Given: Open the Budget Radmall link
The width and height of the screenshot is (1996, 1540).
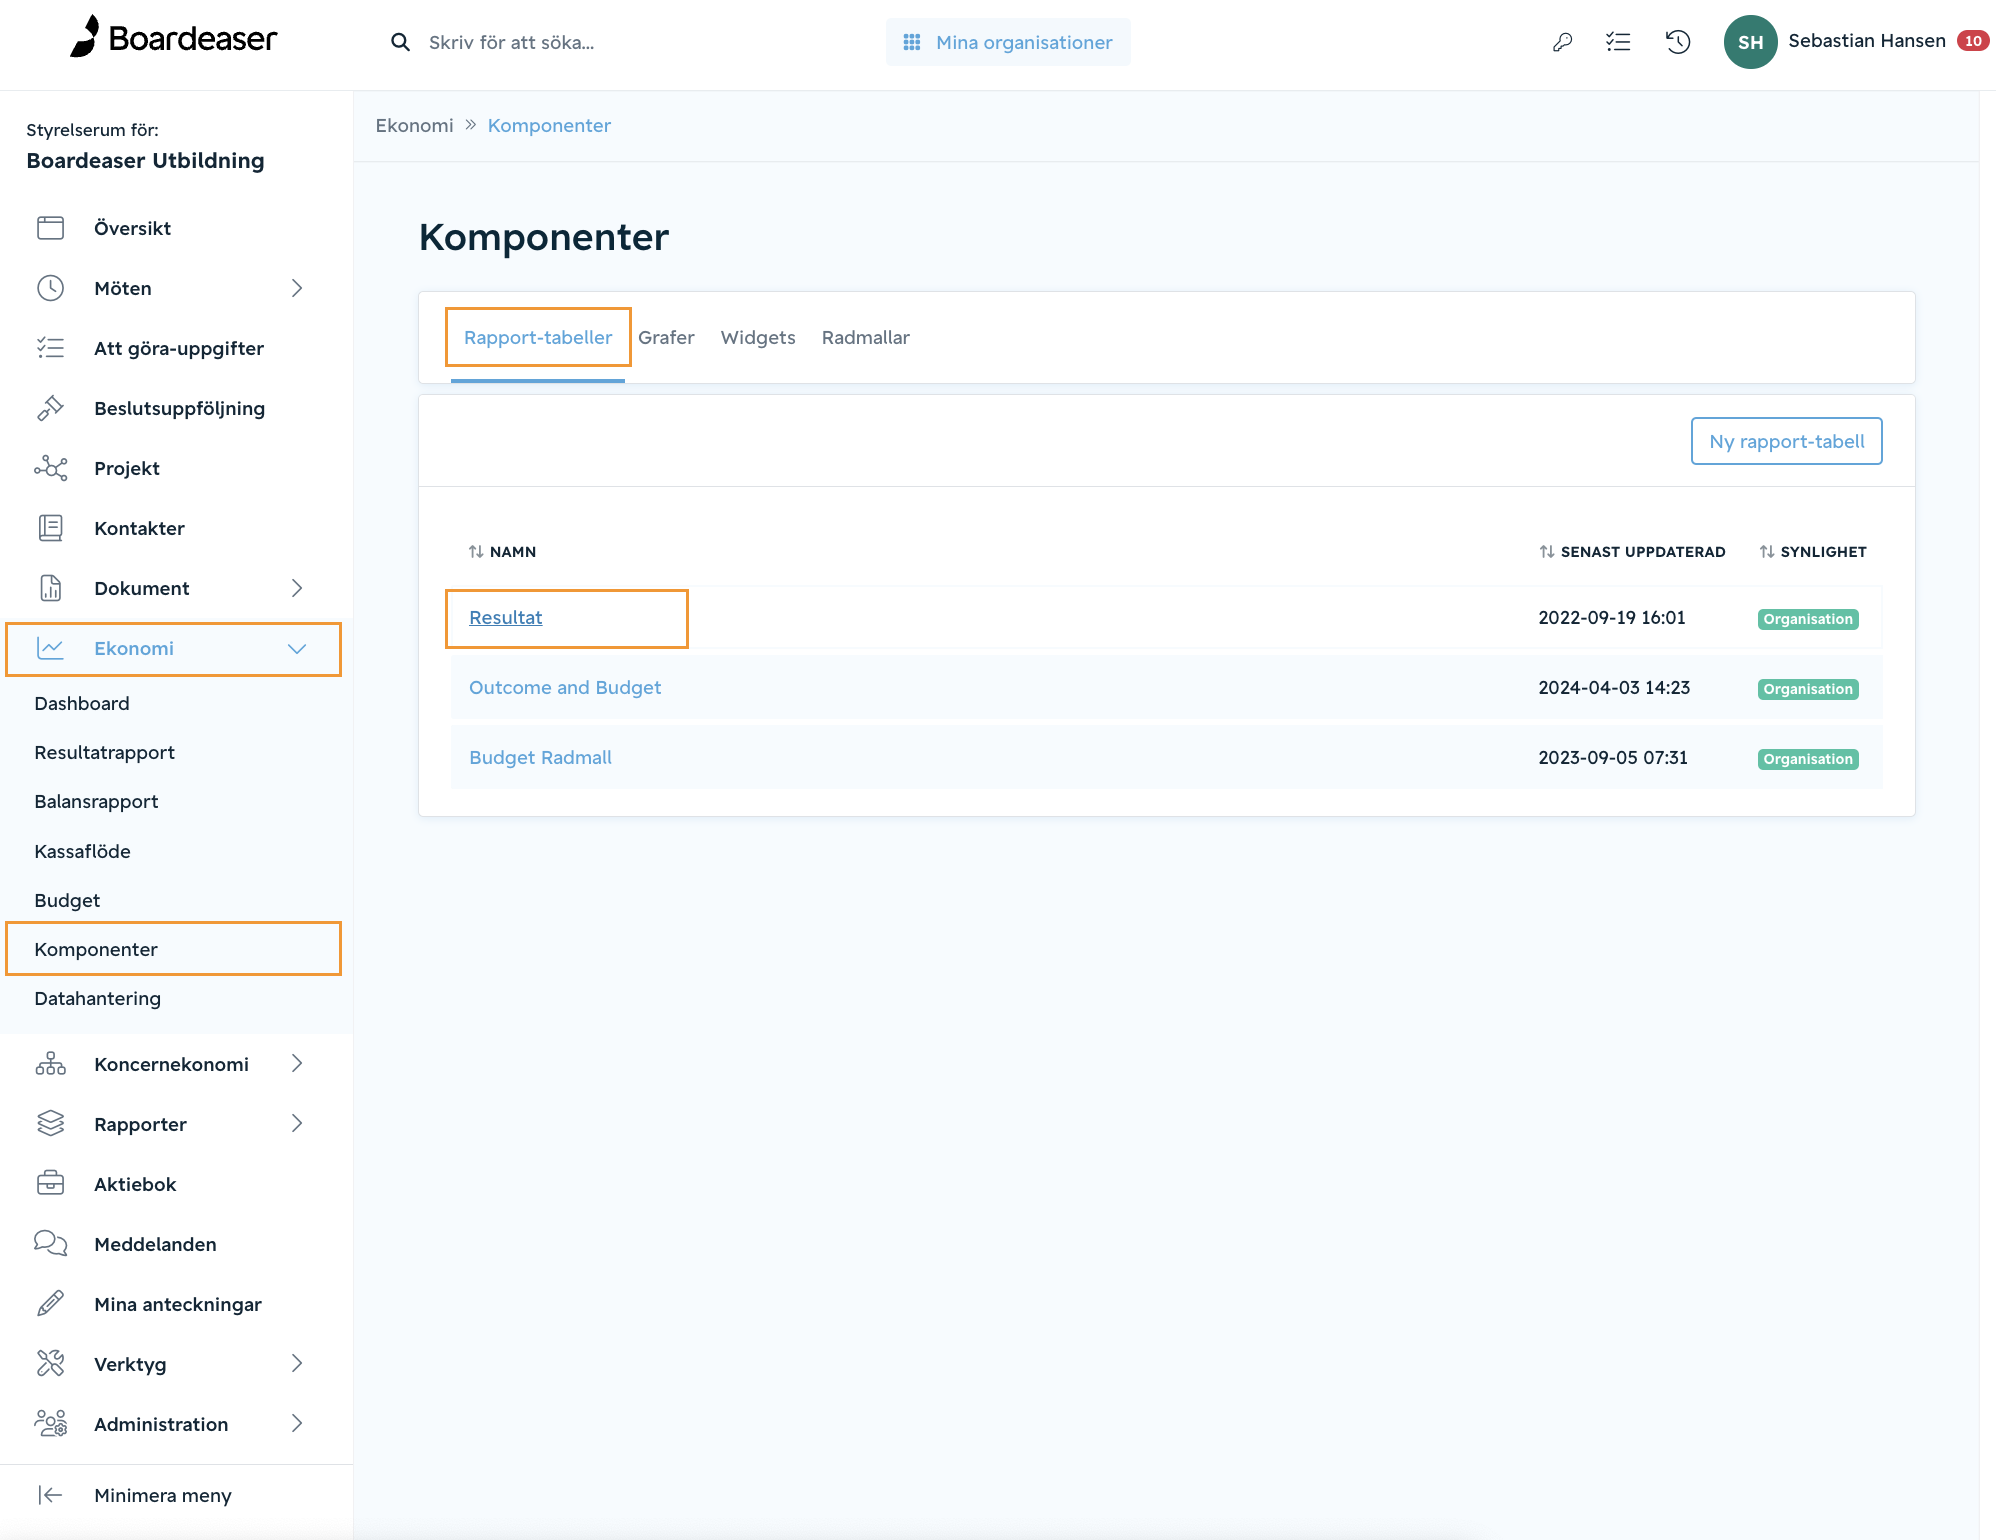Looking at the screenshot, I should 540,758.
